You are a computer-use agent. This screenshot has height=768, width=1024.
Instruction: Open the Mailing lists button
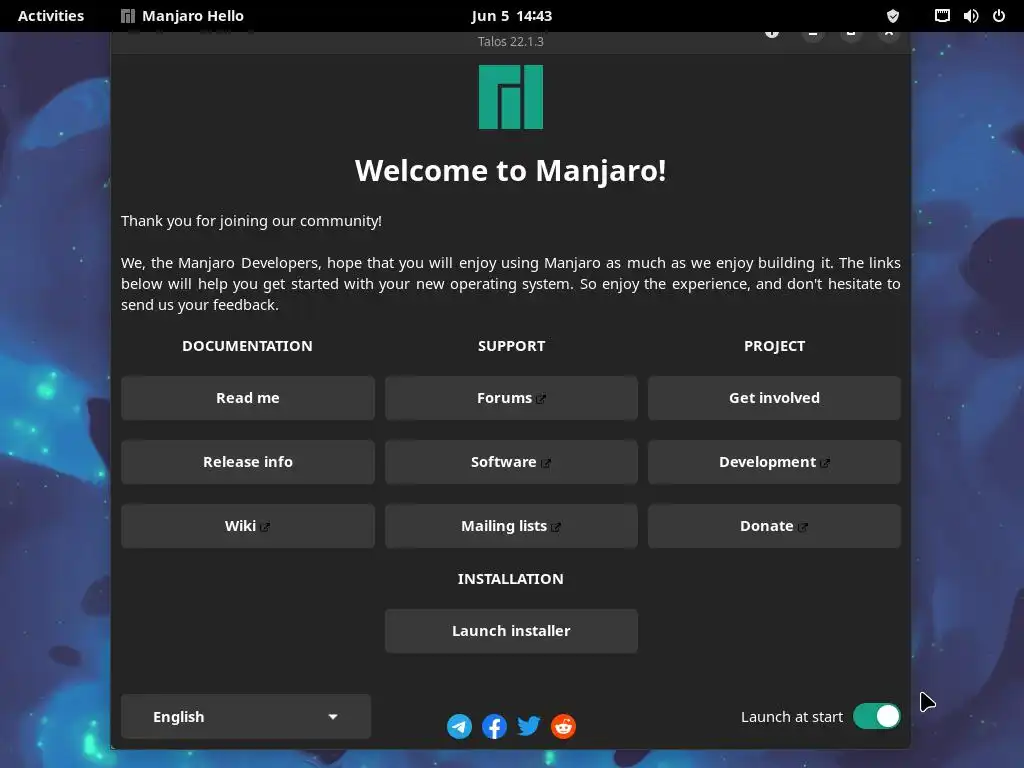pyautogui.click(x=511, y=526)
